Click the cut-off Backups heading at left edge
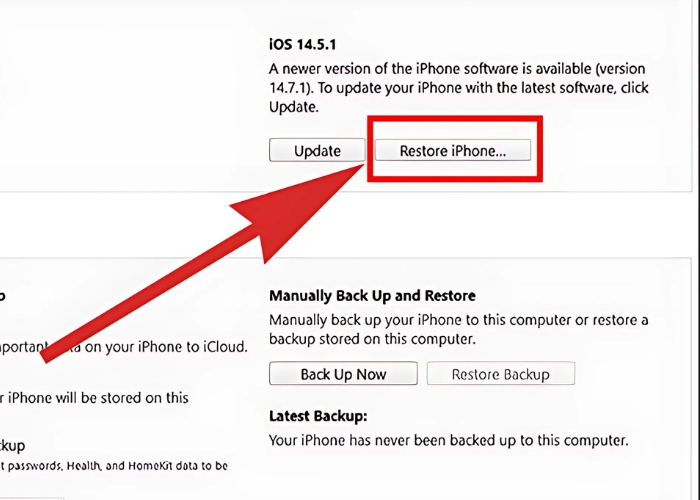Screen dimensions: 700x500 pos(3,296)
